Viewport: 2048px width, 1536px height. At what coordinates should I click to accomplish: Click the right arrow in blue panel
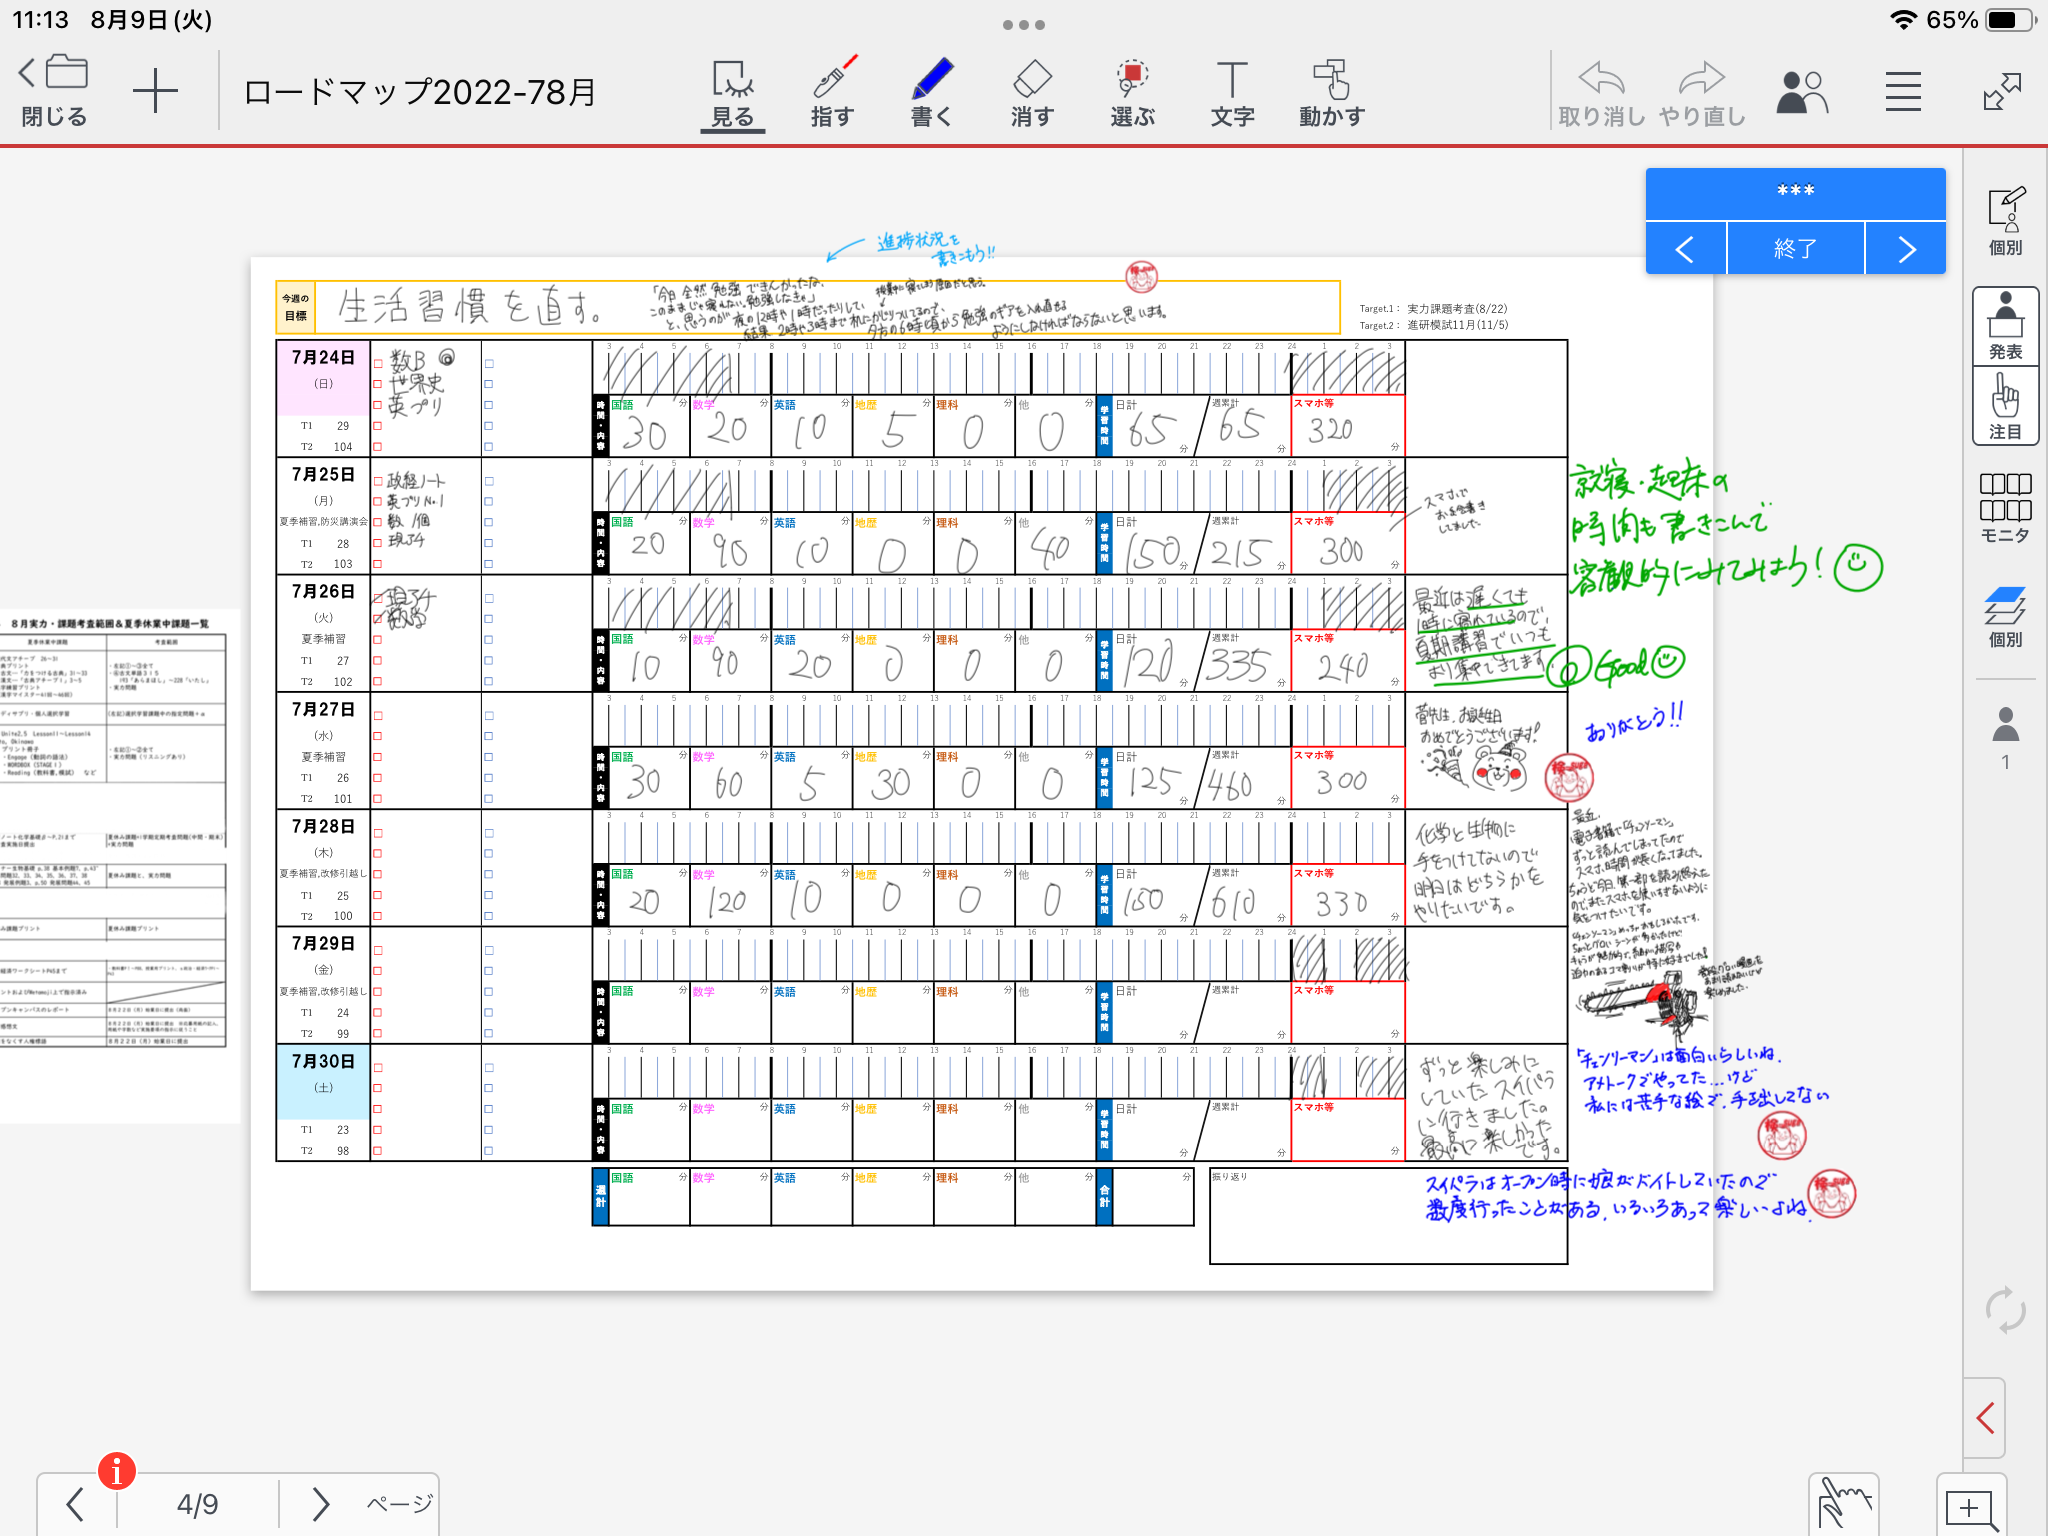pyautogui.click(x=1906, y=249)
